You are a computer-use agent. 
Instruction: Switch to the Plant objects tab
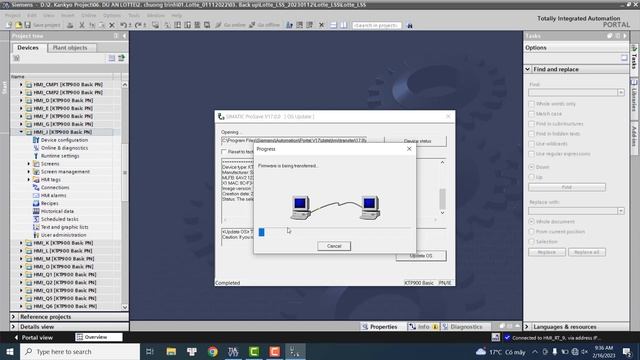point(70,48)
